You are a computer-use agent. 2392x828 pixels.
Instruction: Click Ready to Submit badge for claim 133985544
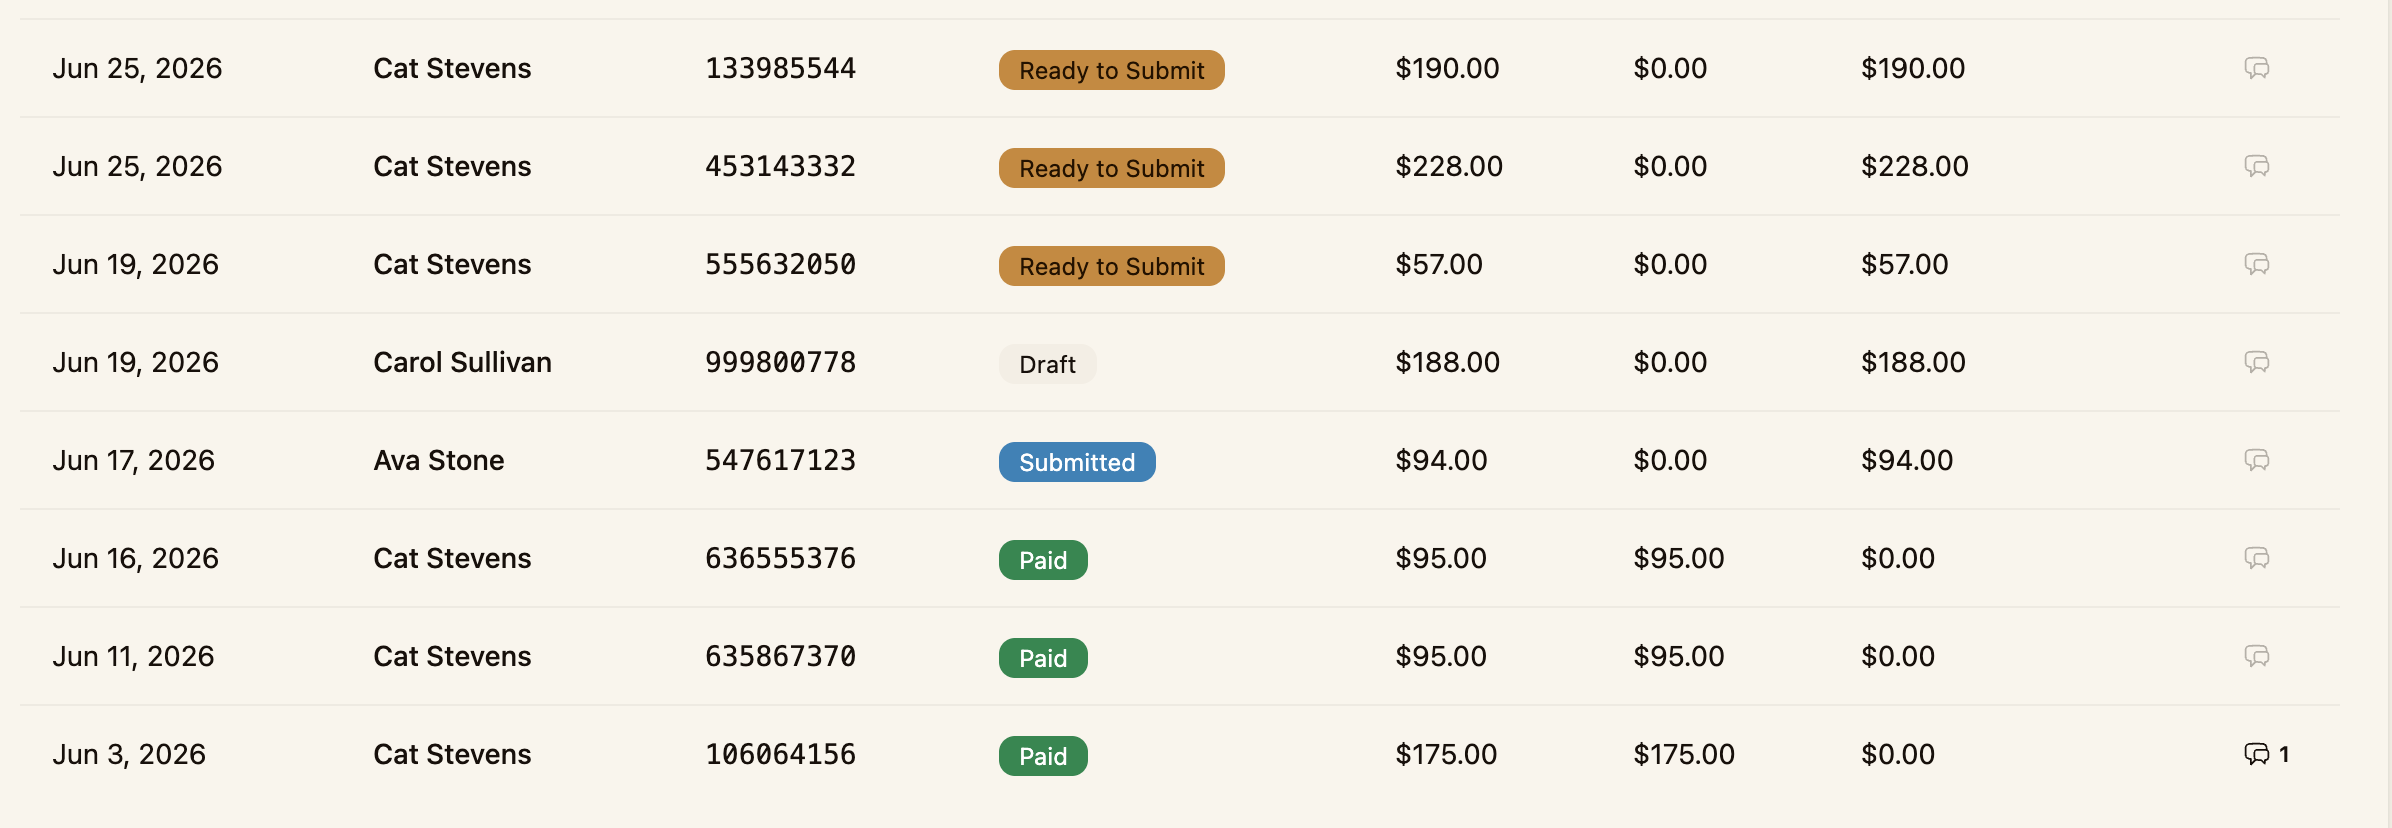coord(1111,70)
